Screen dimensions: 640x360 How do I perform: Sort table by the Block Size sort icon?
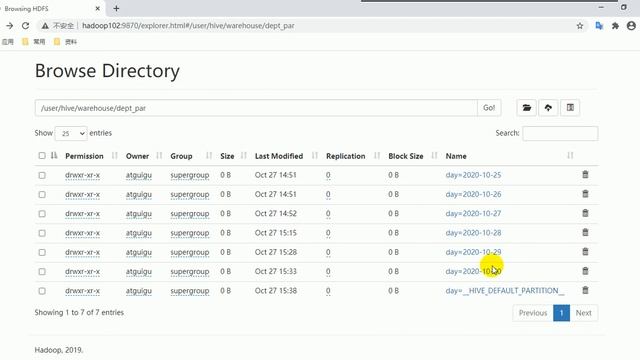[x=434, y=156]
